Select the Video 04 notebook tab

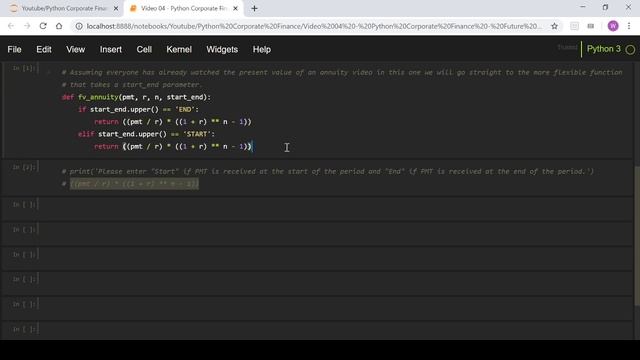tap(184, 8)
